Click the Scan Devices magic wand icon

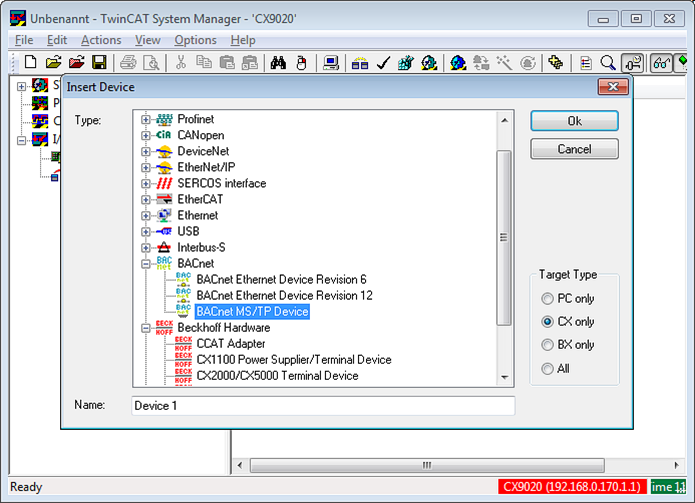click(x=504, y=62)
